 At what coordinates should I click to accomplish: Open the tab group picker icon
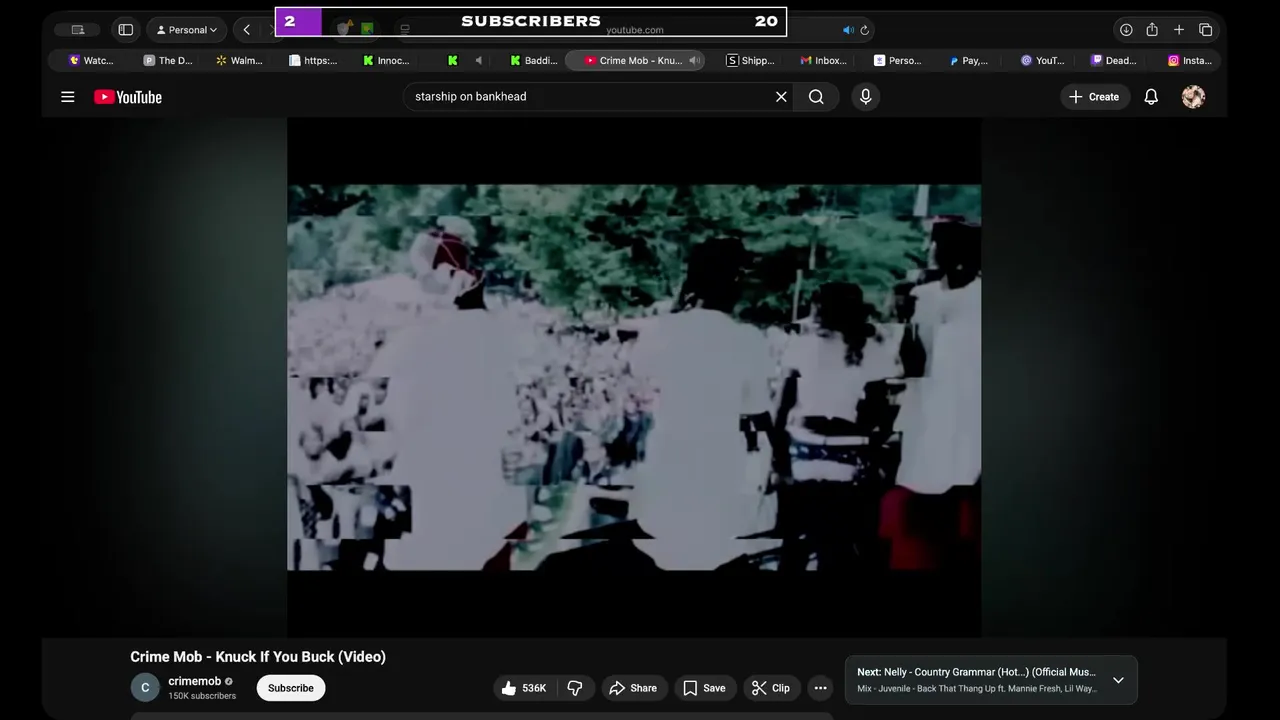coord(78,30)
